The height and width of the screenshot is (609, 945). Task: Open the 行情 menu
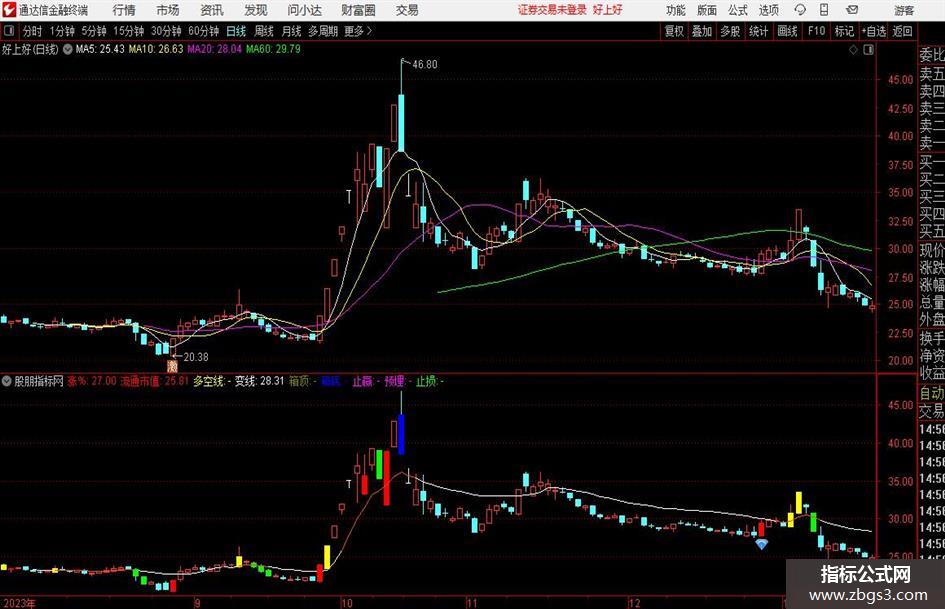pos(124,10)
